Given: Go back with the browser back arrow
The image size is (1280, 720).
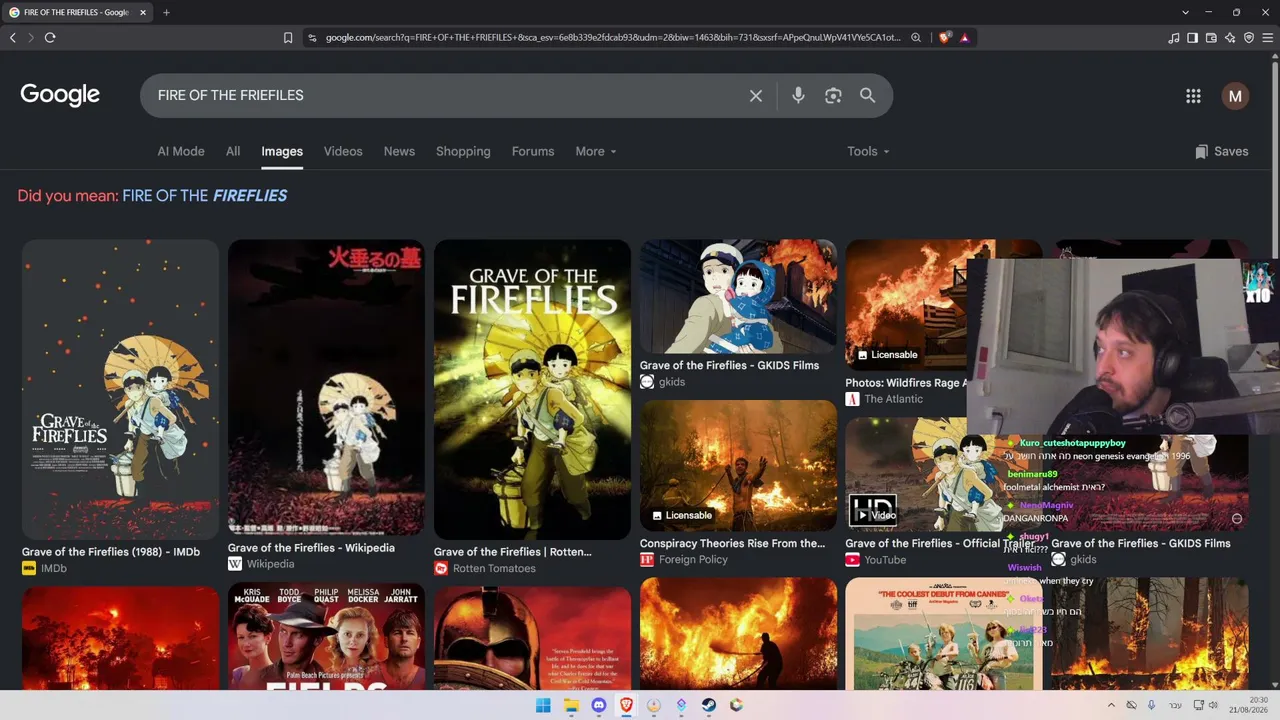Looking at the screenshot, I should pos(13,38).
